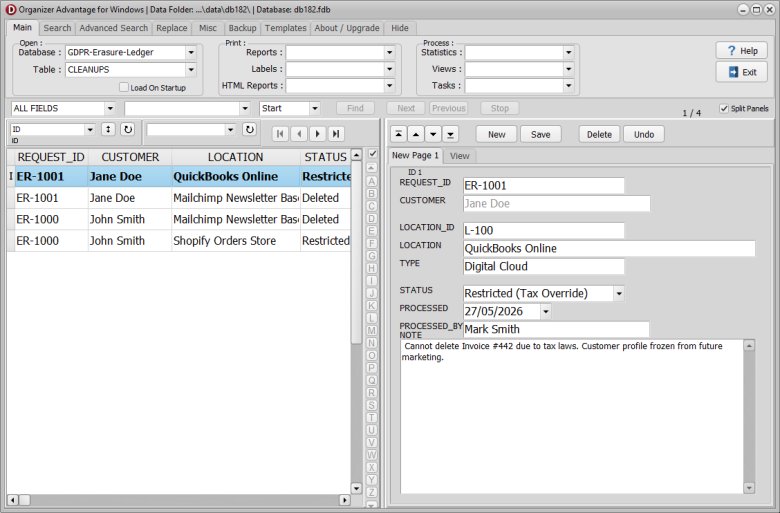Open the About / Upgrade tab
The image size is (780, 513).
[x=347, y=28]
